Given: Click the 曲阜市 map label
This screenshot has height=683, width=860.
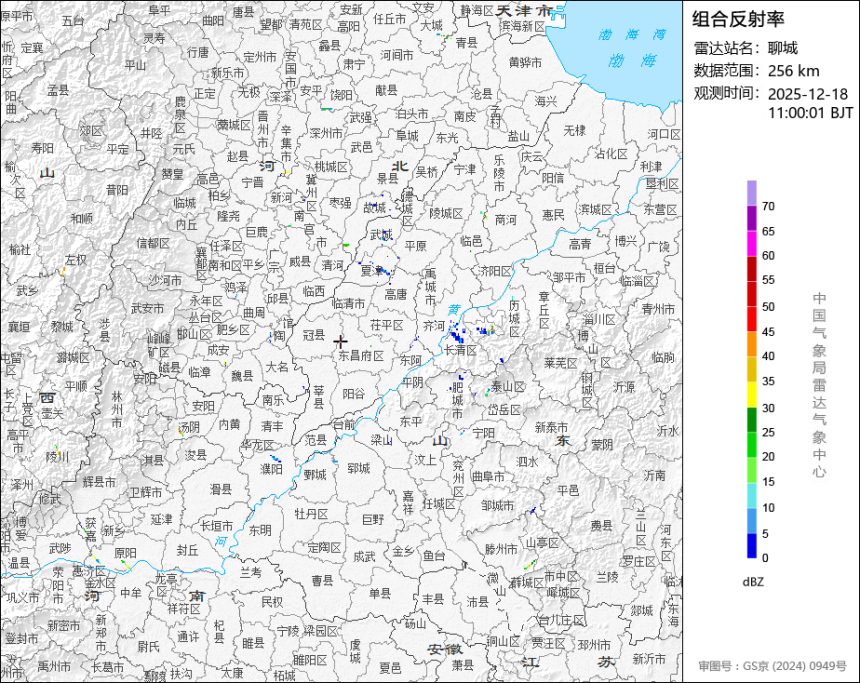Looking at the screenshot, I should [x=488, y=477].
